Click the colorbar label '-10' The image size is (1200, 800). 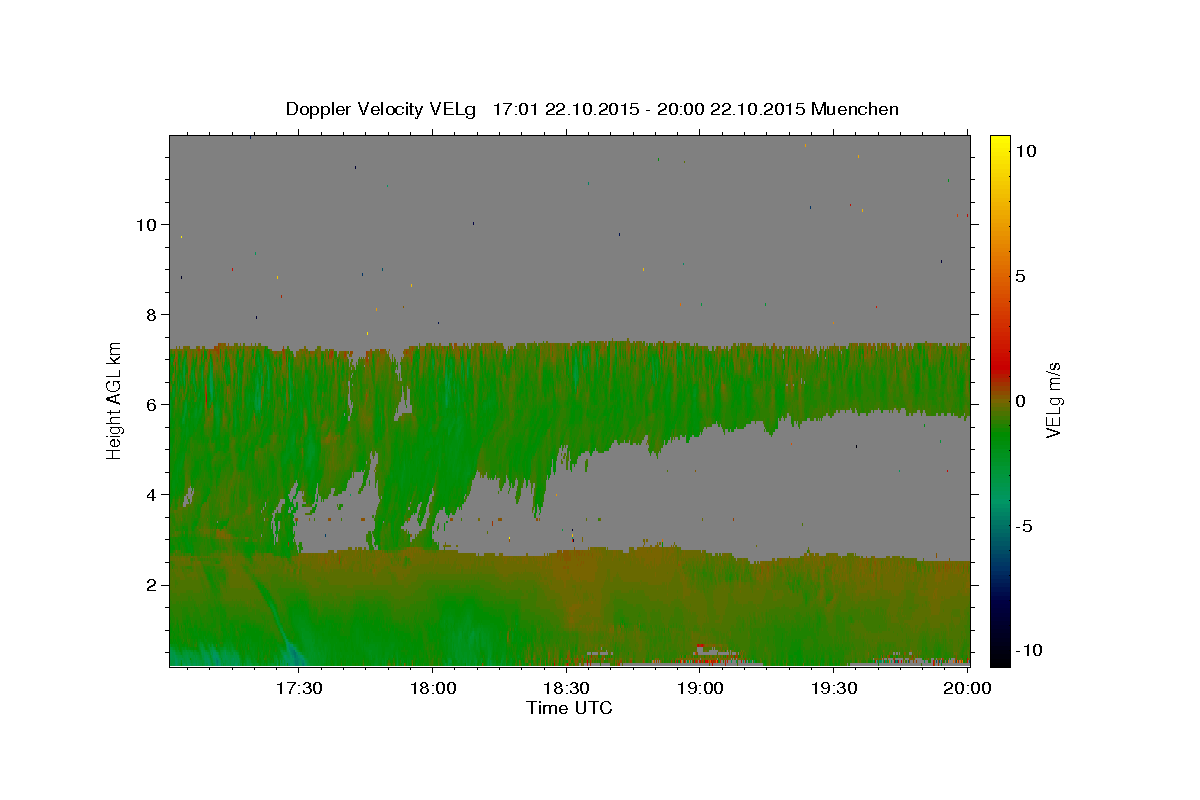pyautogui.click(x=1028, y=651)
